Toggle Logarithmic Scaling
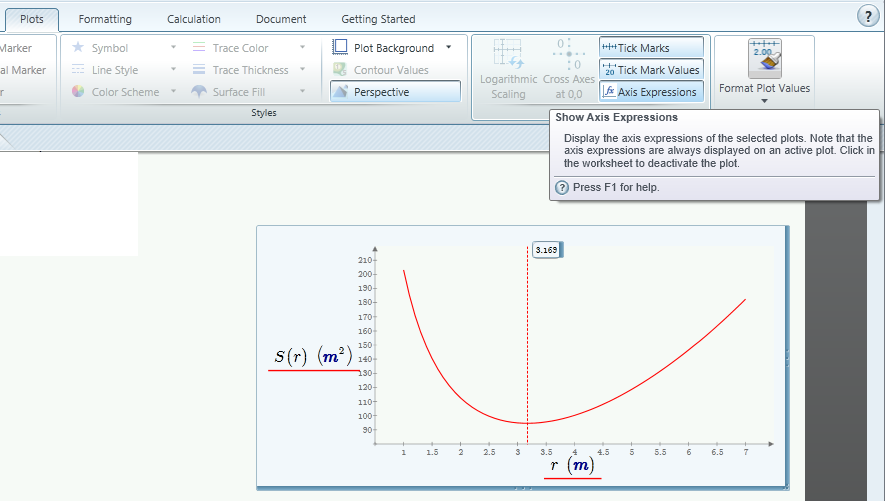885x501 pixels. (508, 71)
